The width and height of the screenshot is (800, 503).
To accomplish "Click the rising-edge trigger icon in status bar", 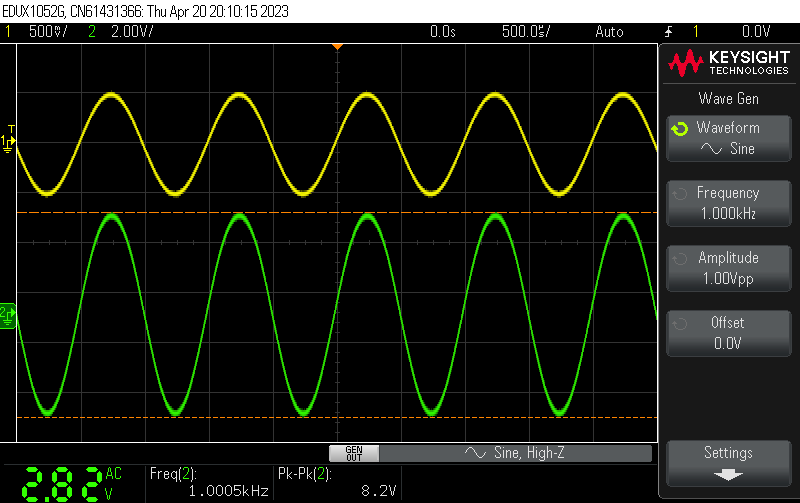I will [668, 32].
